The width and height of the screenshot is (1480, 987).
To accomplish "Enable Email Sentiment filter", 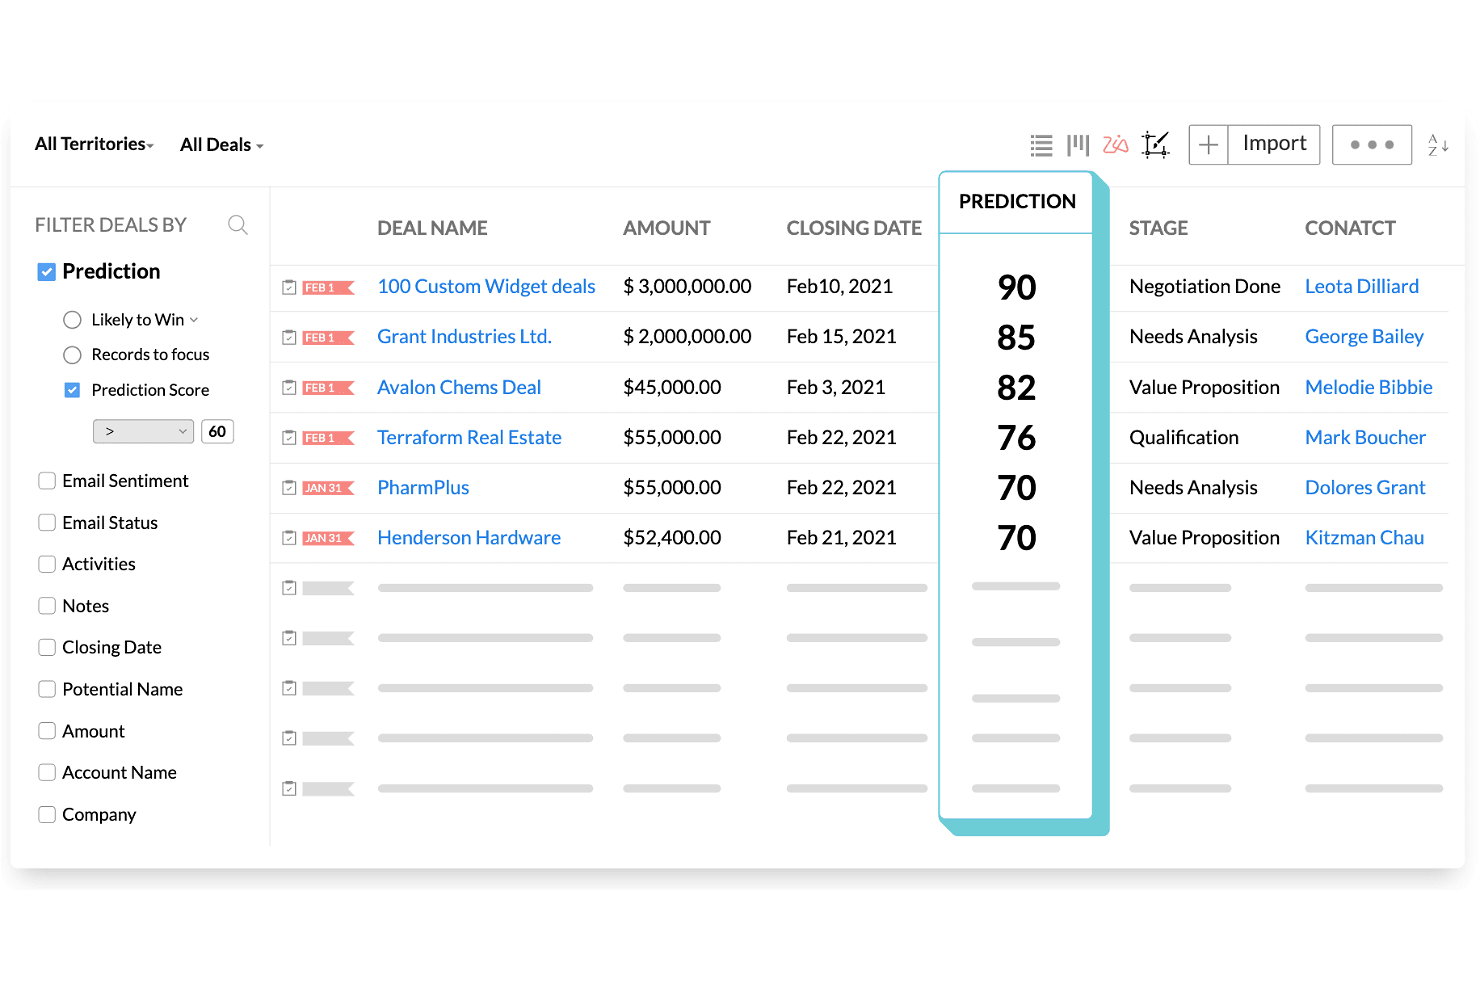I will (47, 481).
